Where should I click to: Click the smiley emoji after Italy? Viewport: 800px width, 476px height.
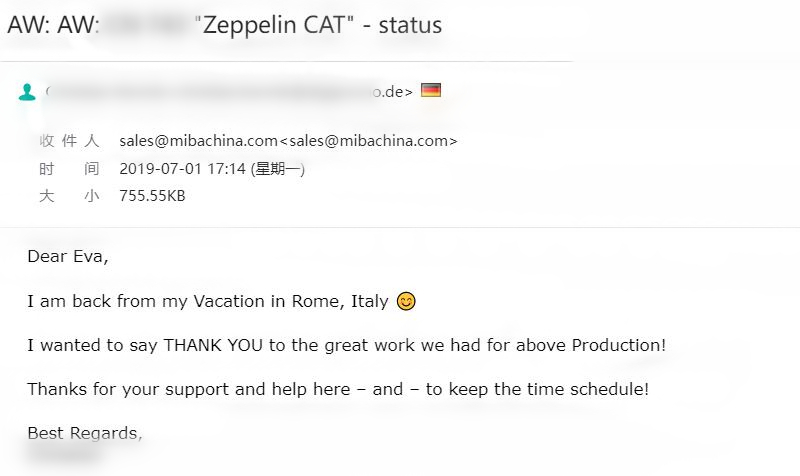point(406,301)
